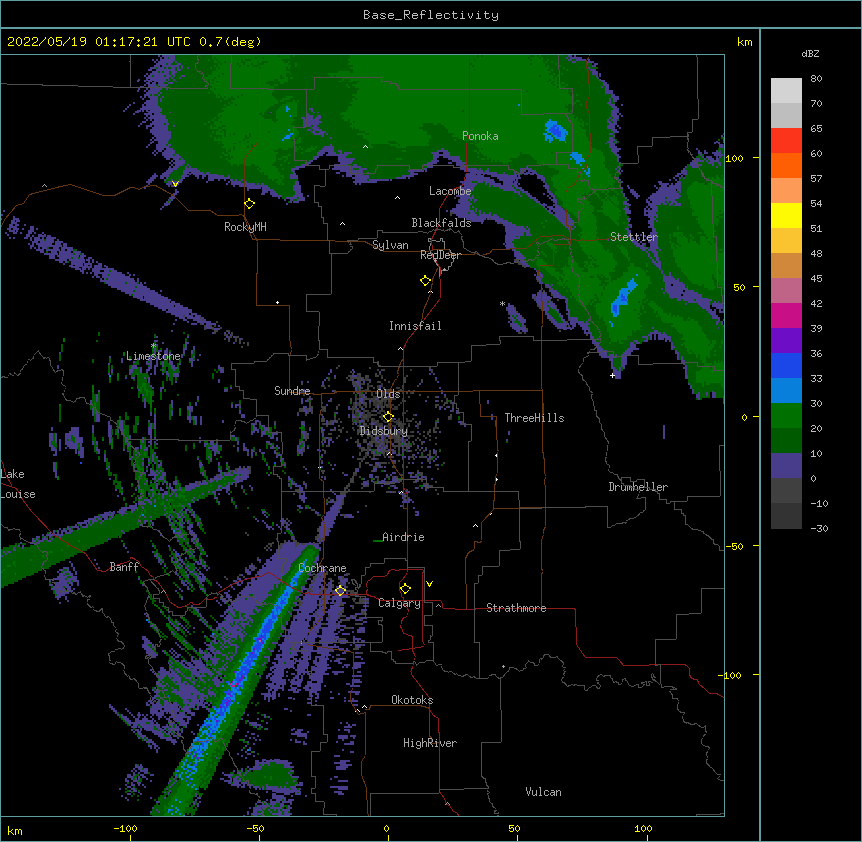Click the Base_Reflectivity title
This screenshot has width=862, height=842.
[431, 15]
